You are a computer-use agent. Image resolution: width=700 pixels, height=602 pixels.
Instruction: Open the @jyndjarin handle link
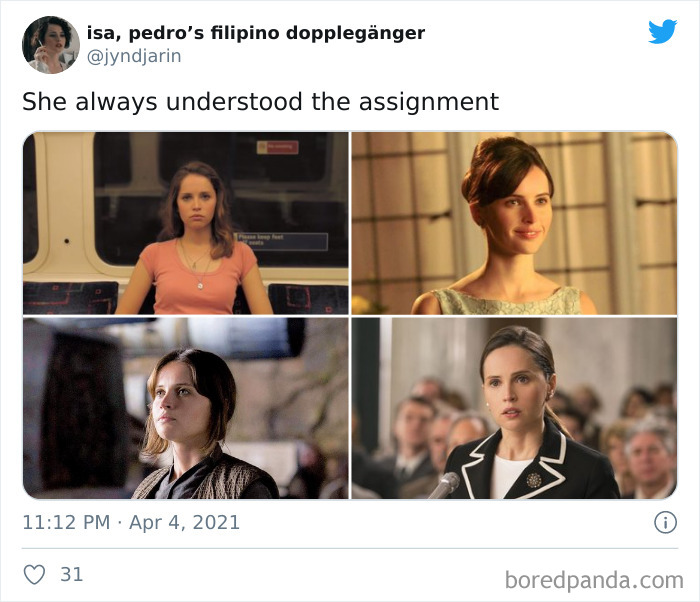134,57
